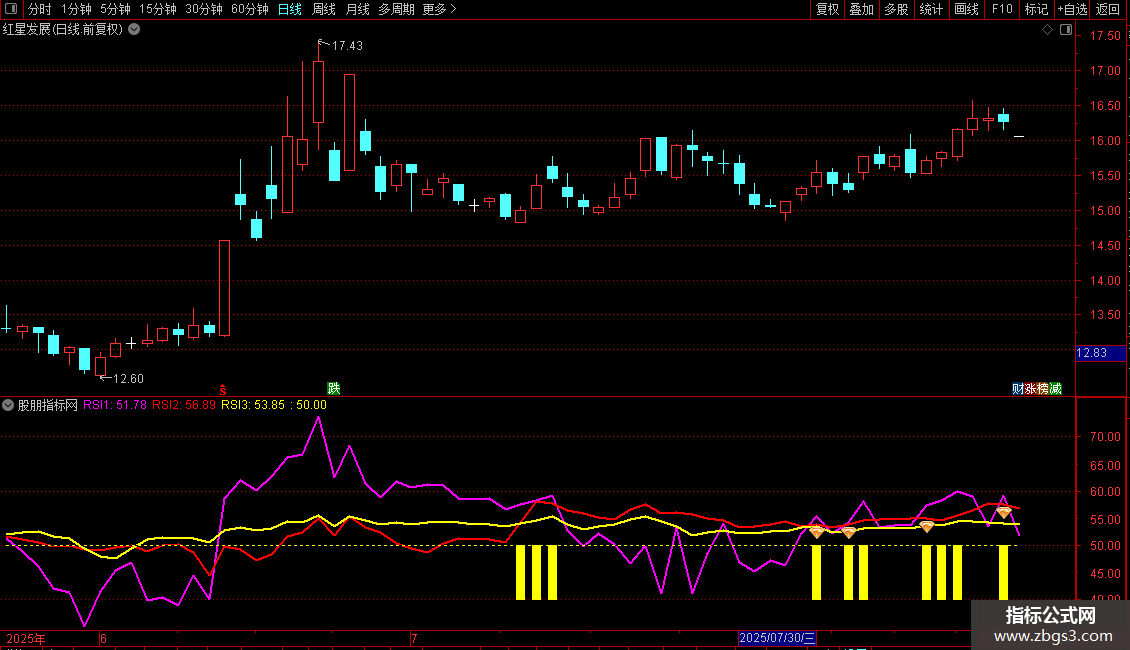Click the latest cyan candle on the chart
This screenshot has width=1130, height=650.
(1003, 118)
